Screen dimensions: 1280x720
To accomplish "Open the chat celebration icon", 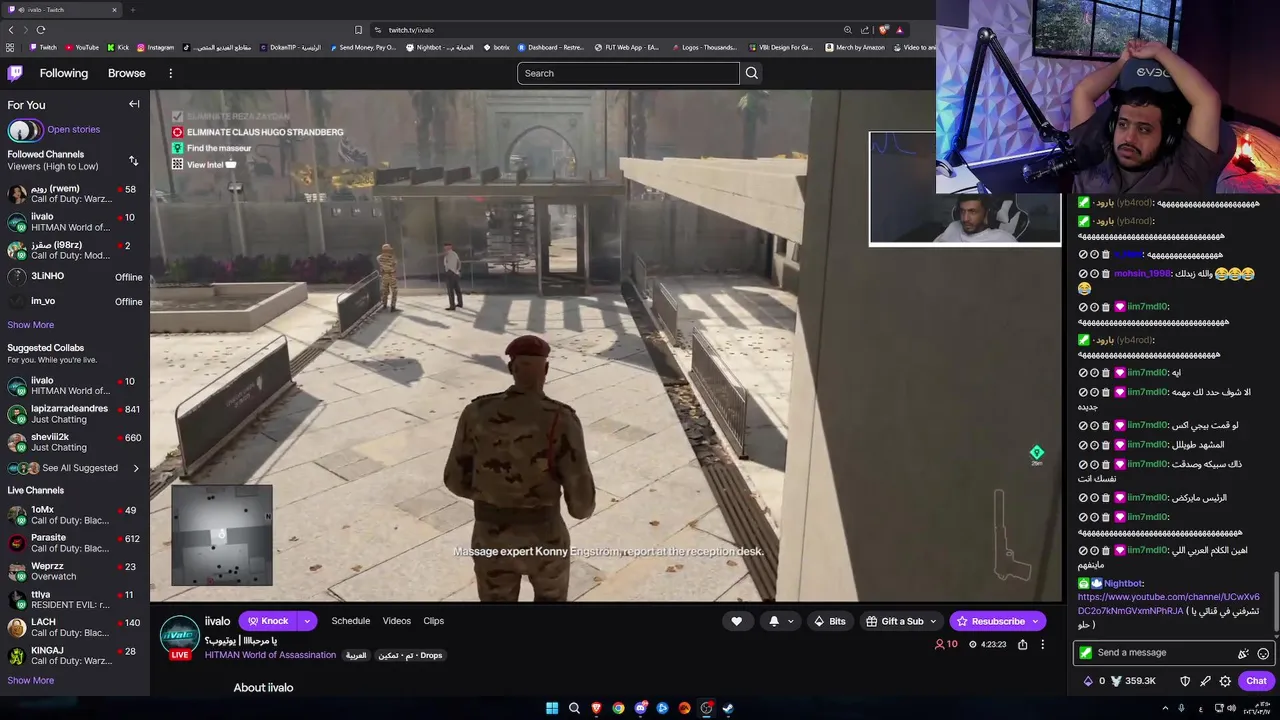I will click(x=1243, y=653).
